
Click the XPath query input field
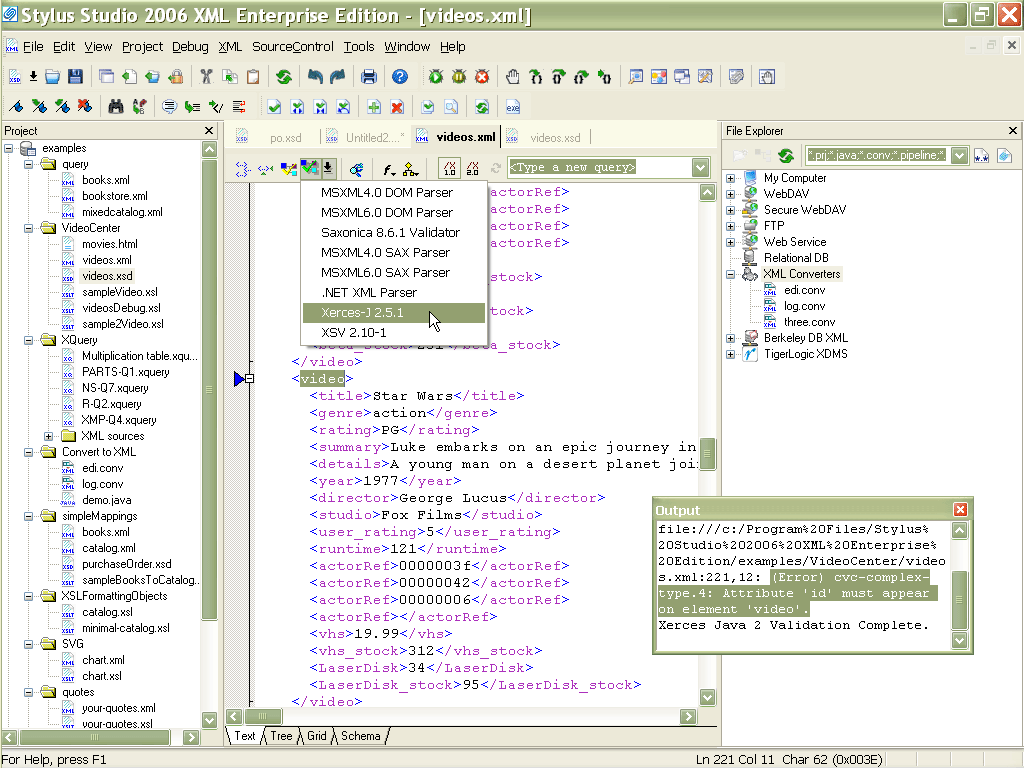click(600, 168)
